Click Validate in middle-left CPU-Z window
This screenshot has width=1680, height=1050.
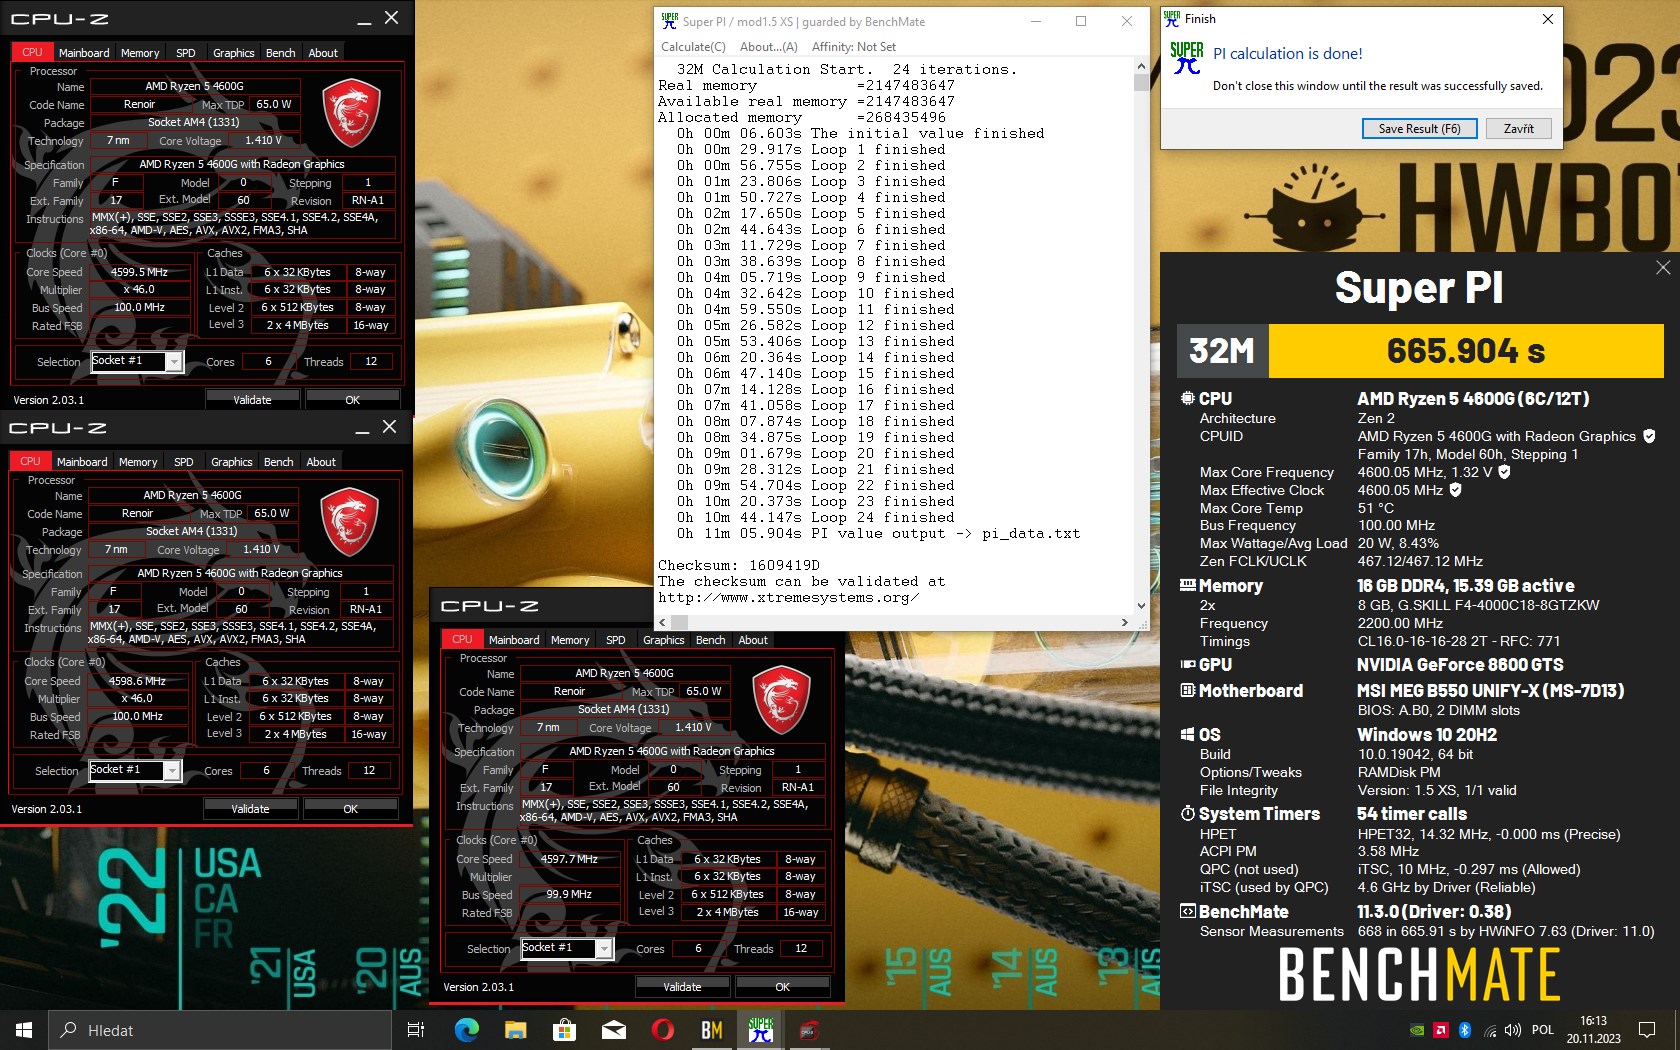point(251,808)
